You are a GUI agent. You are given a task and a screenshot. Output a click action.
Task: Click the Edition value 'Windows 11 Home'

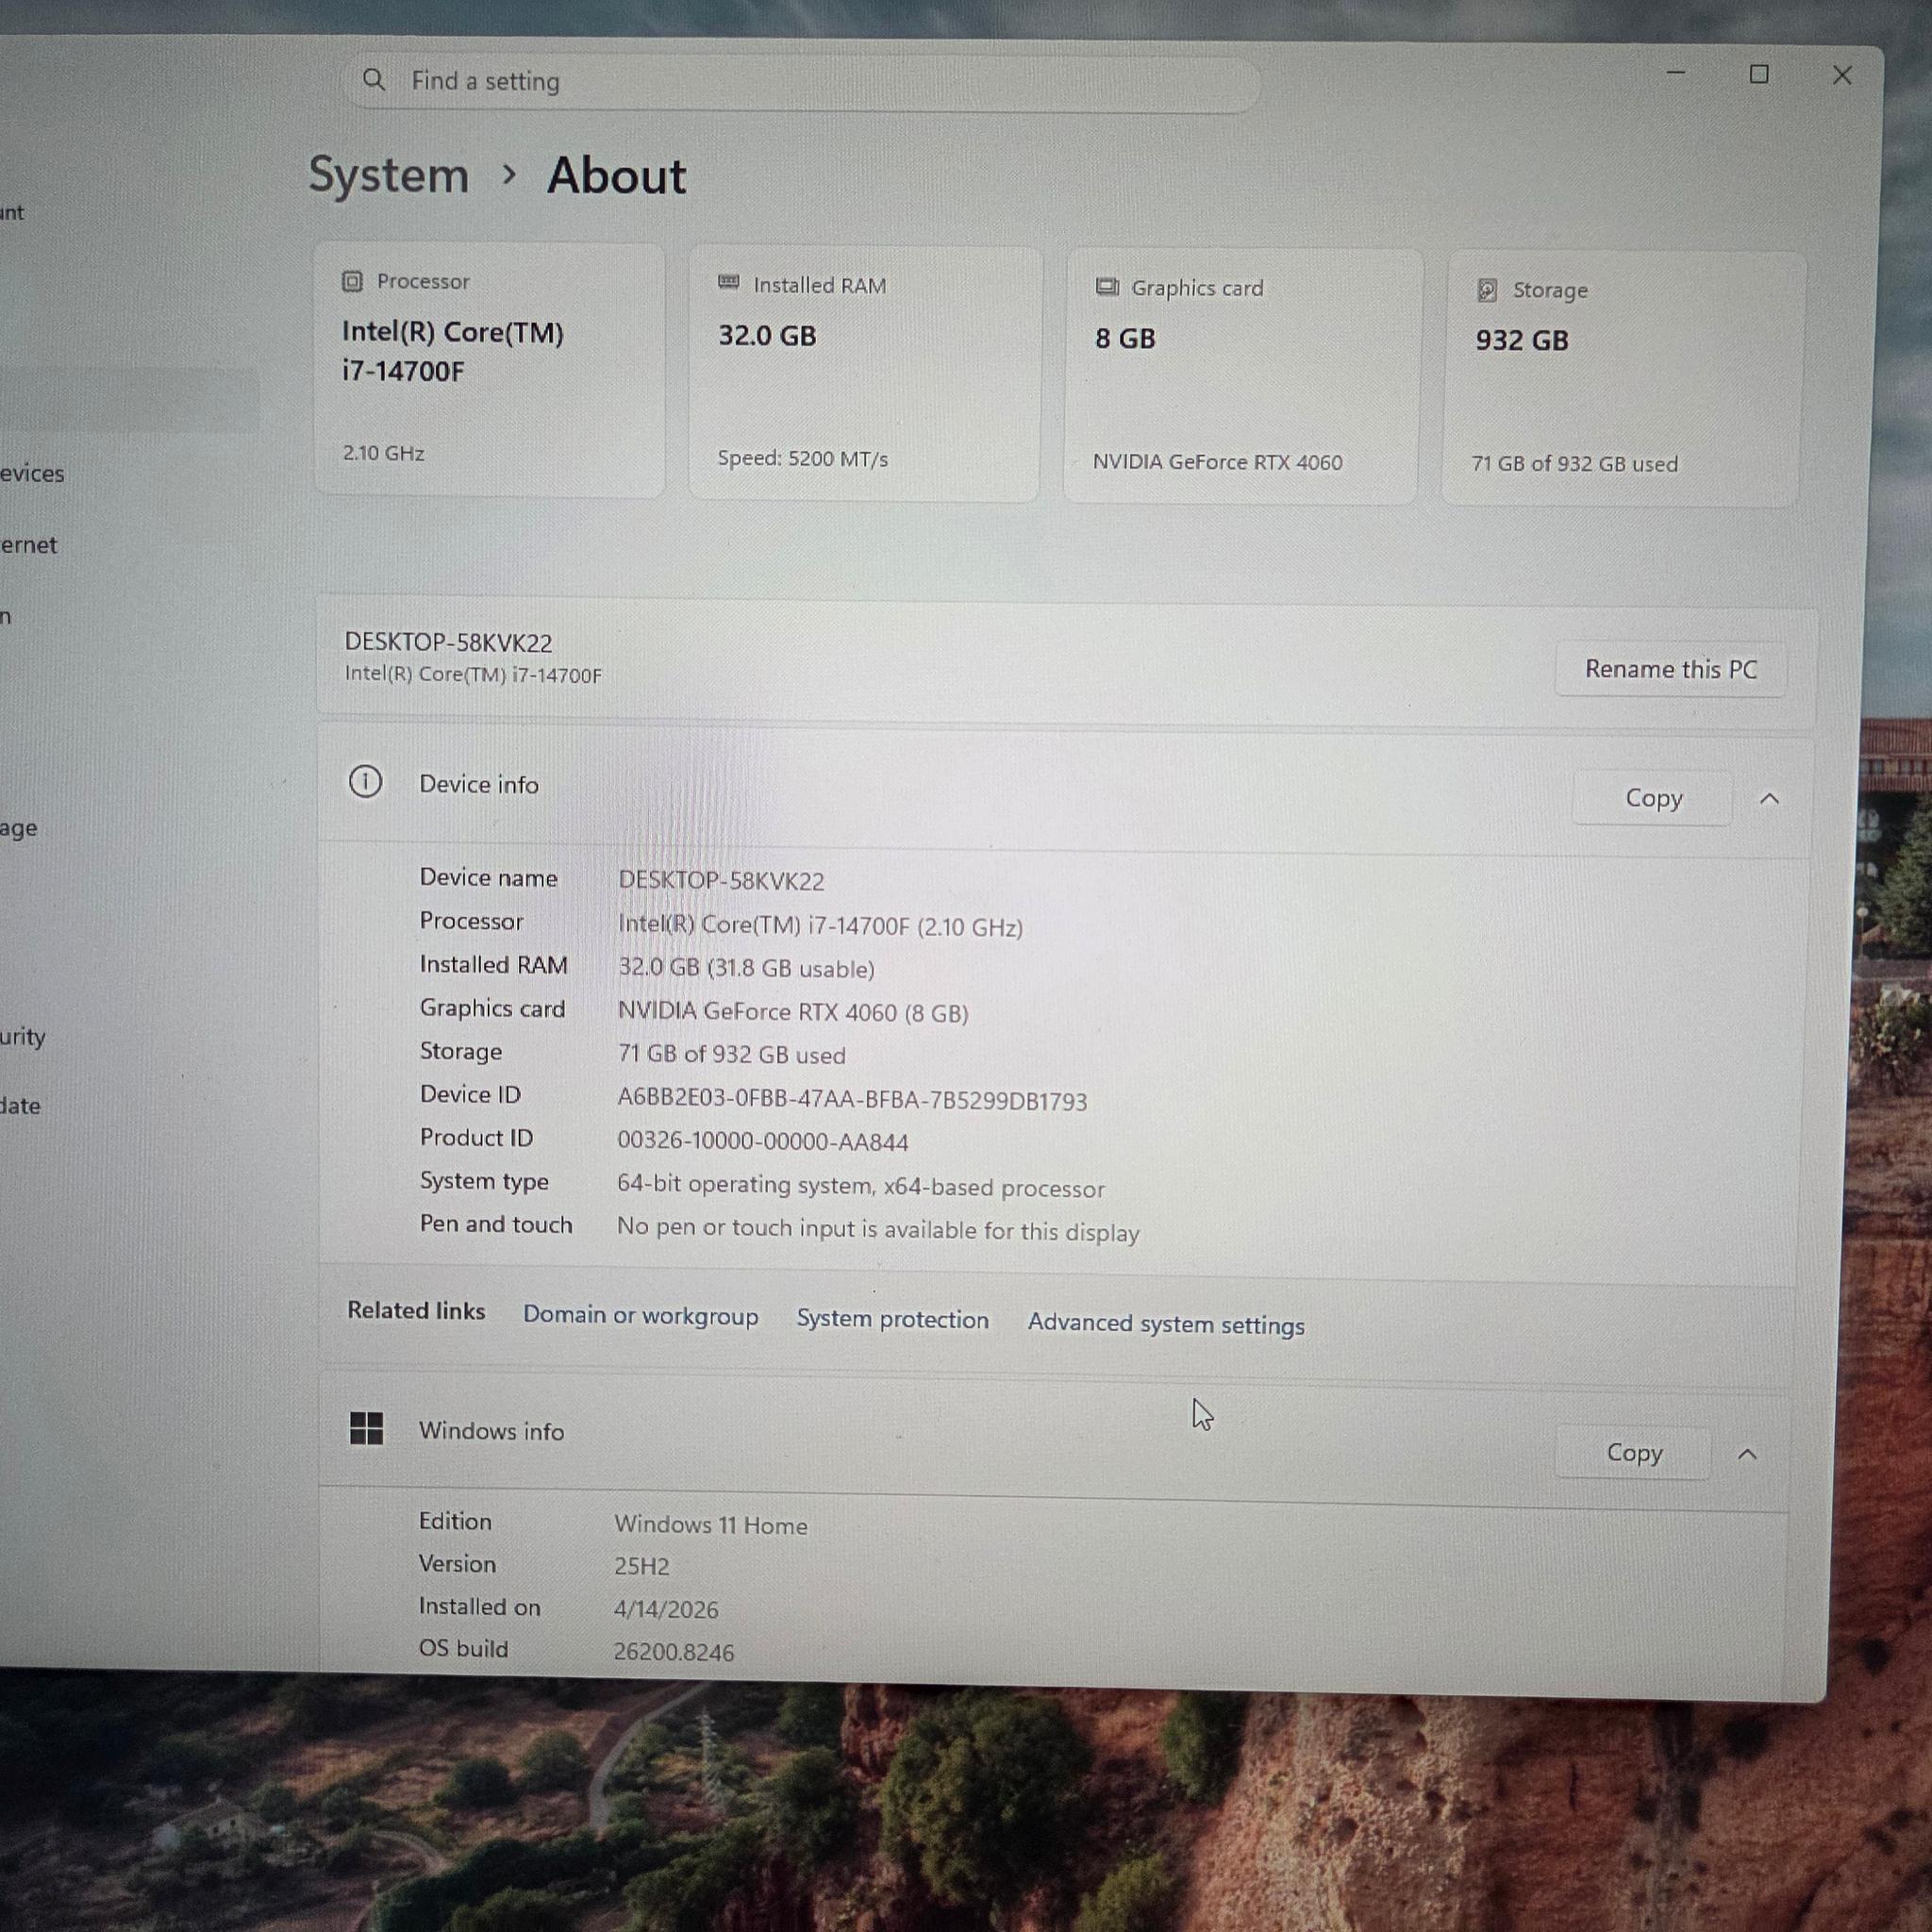click(710, 1524)
